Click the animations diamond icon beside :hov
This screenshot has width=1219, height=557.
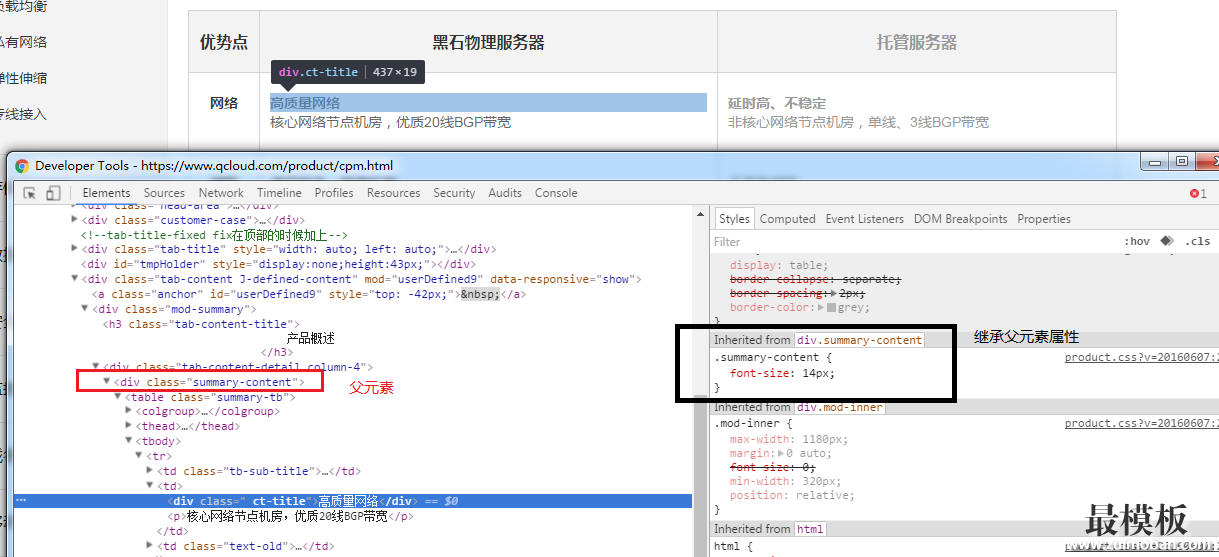pos(1166,241)
